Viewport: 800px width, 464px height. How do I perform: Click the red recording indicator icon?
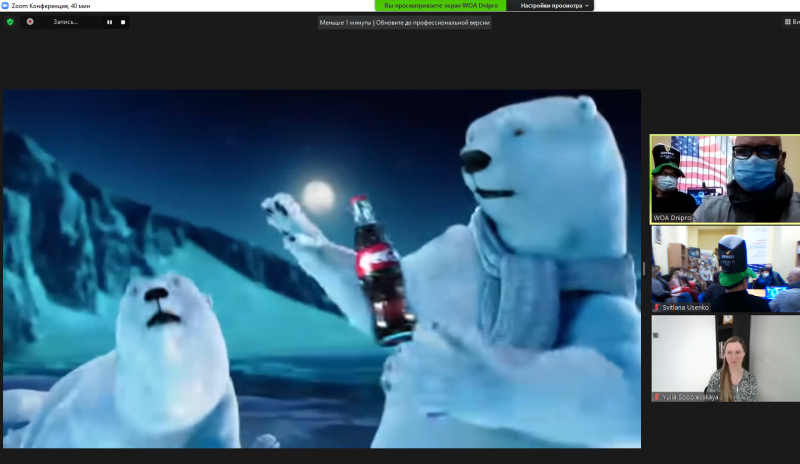30,22
